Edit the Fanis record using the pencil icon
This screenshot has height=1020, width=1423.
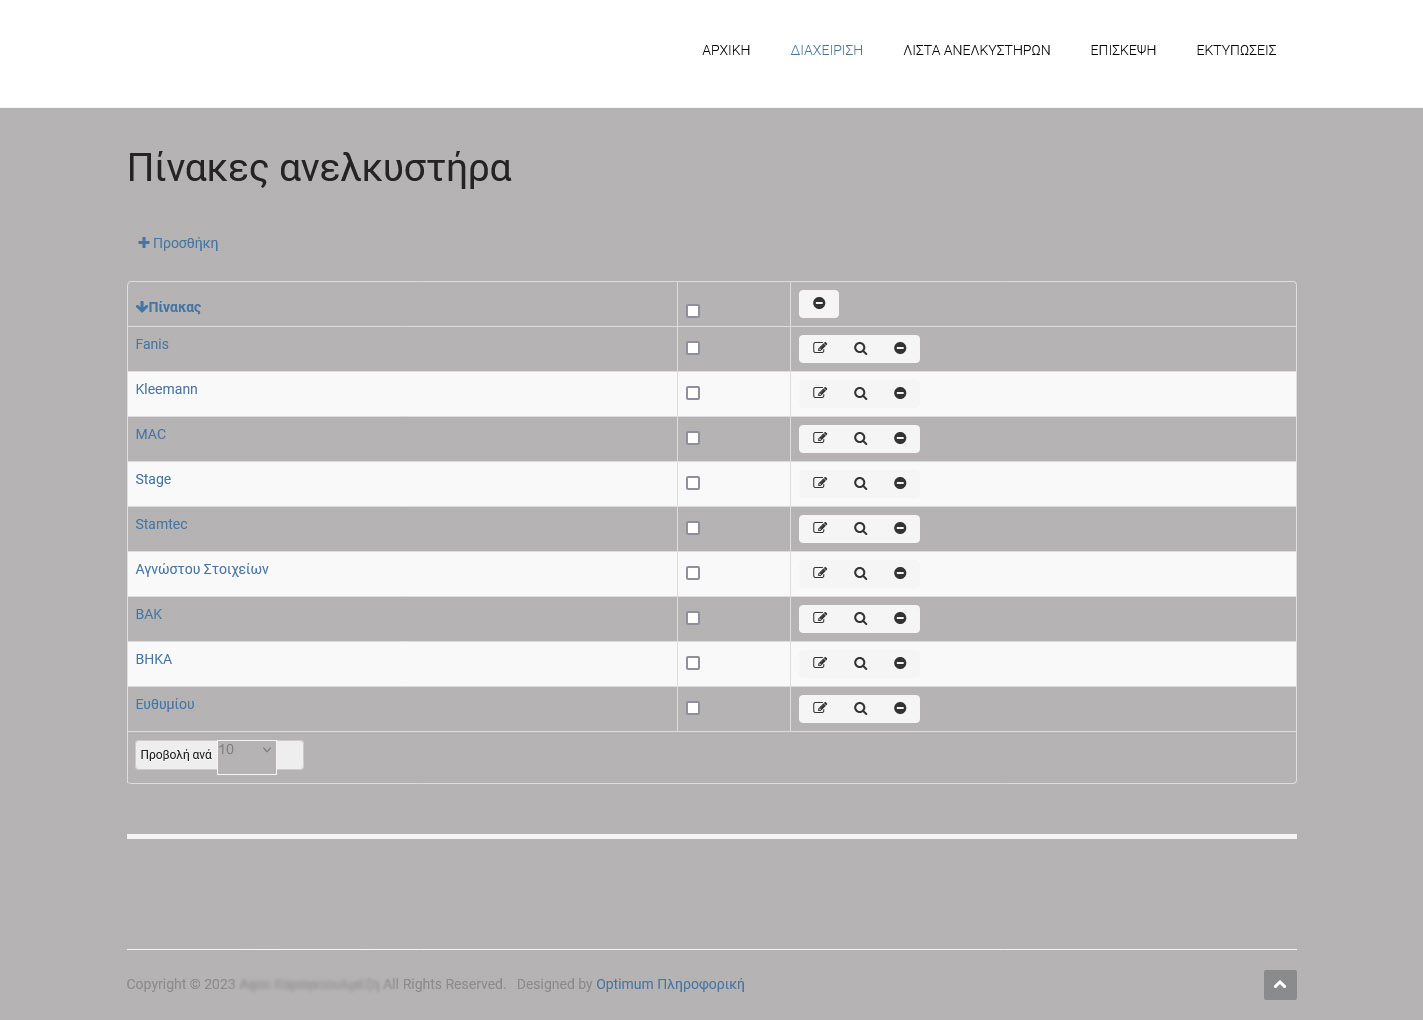coord(819,348)
